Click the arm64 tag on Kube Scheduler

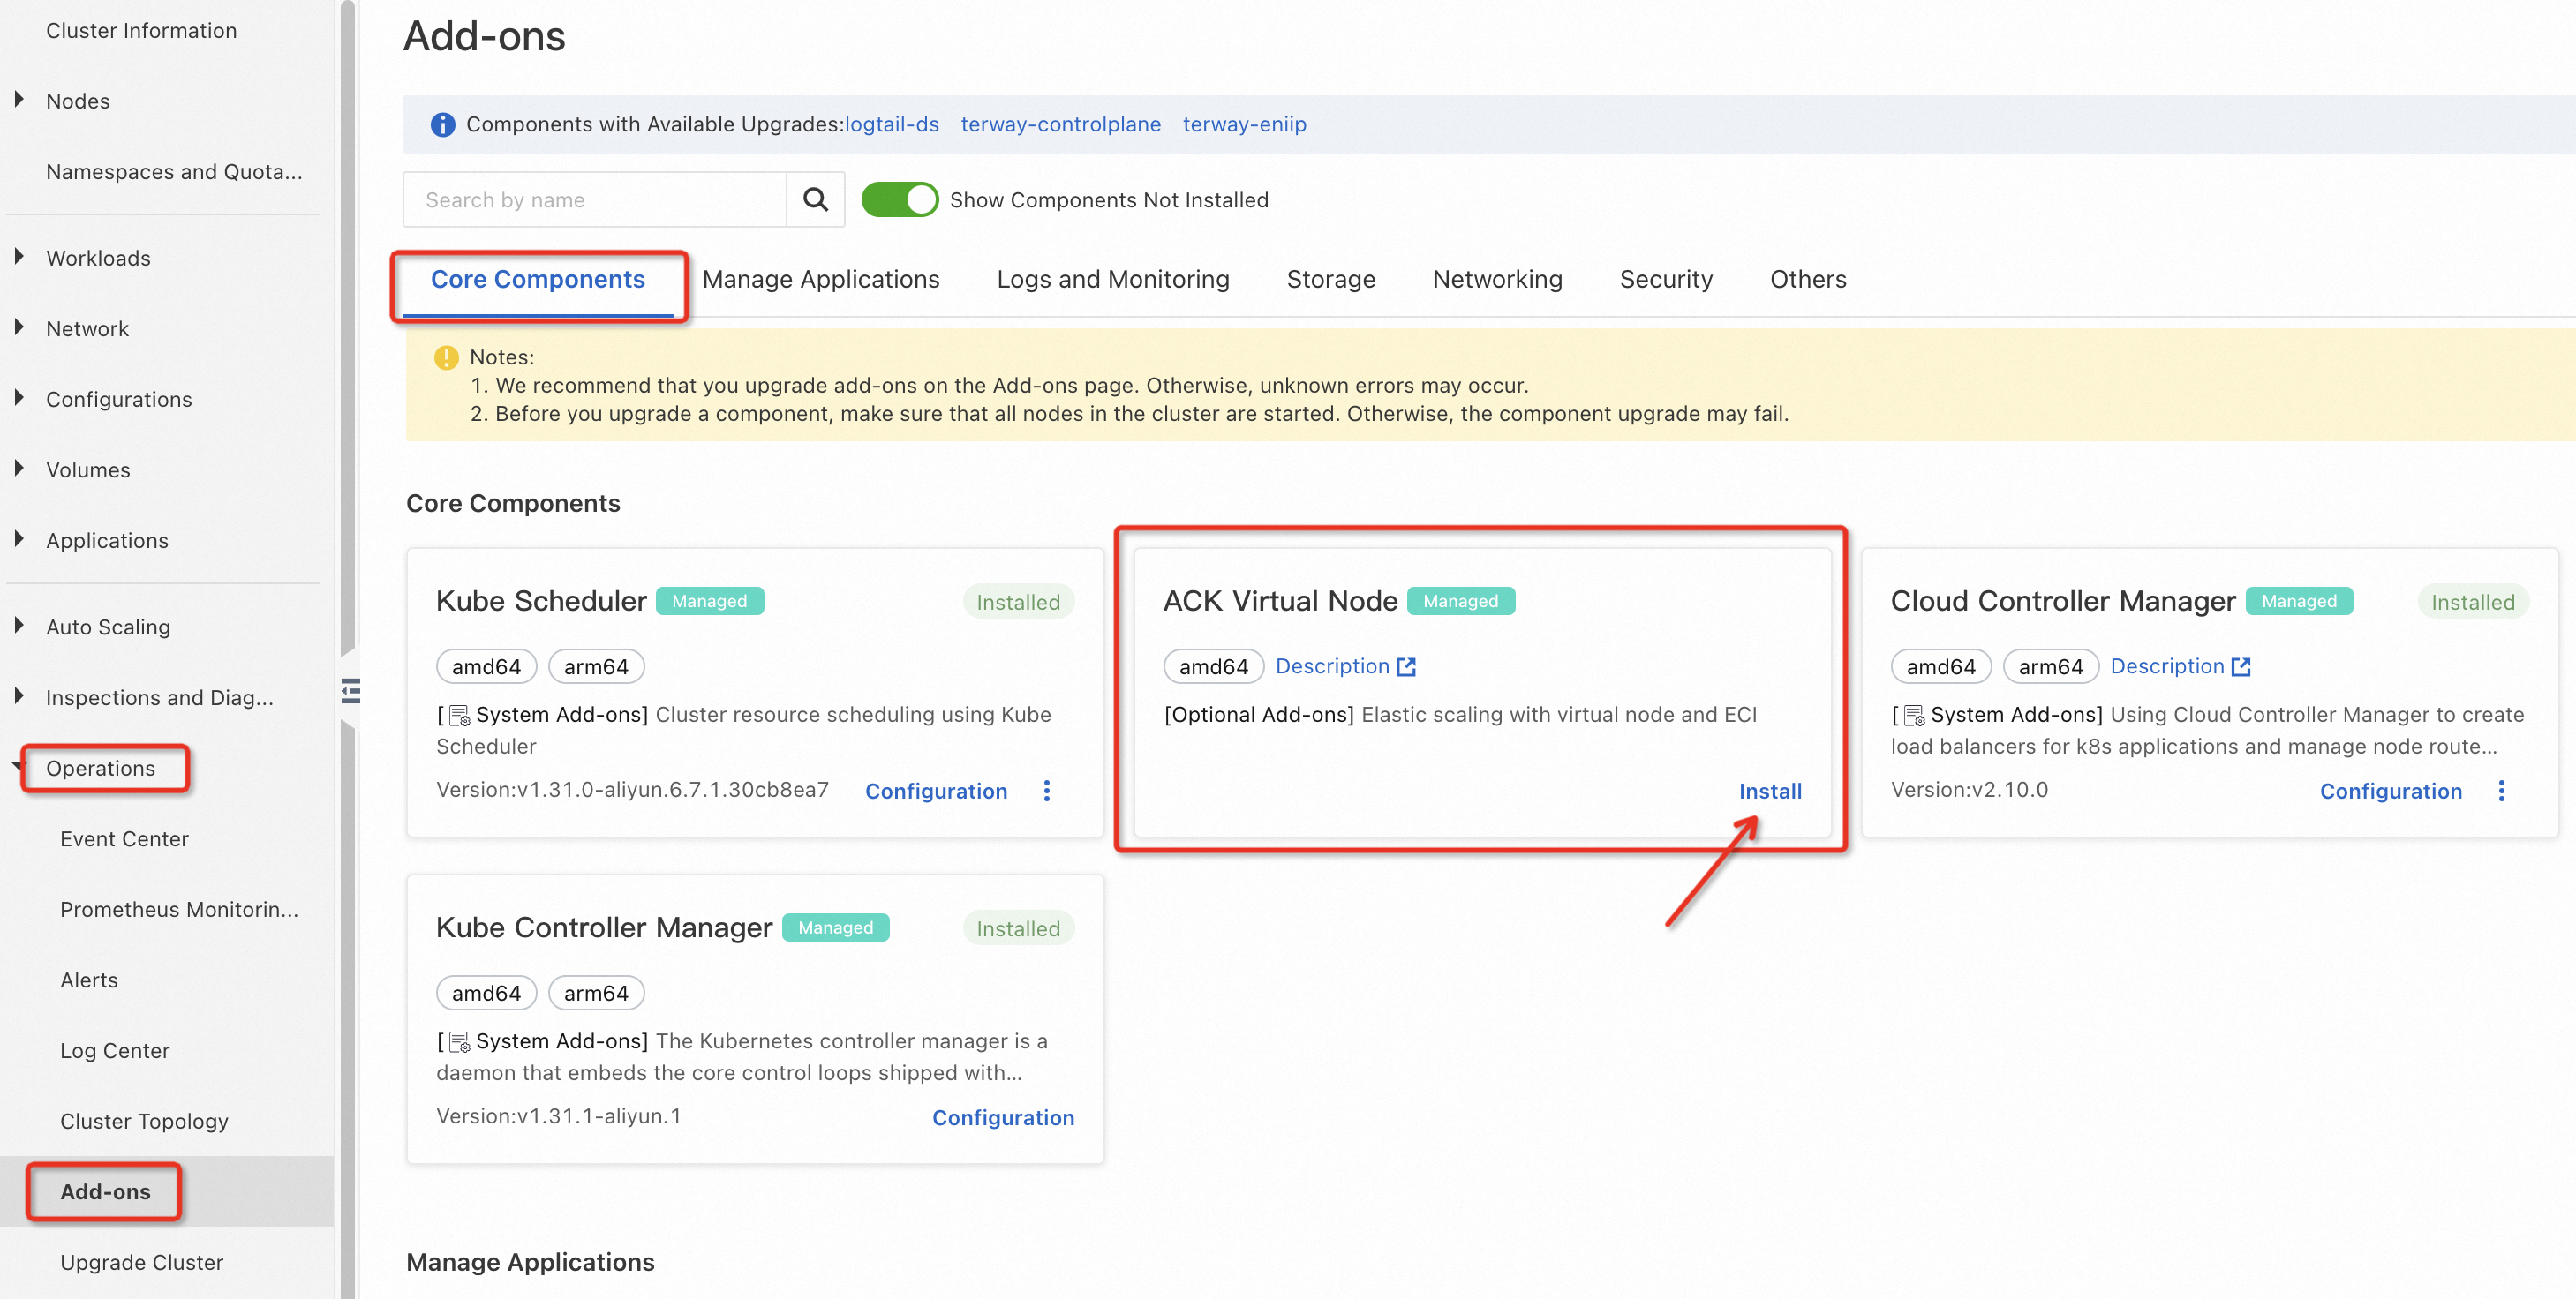pyautogui.click(x=595, y=666)
